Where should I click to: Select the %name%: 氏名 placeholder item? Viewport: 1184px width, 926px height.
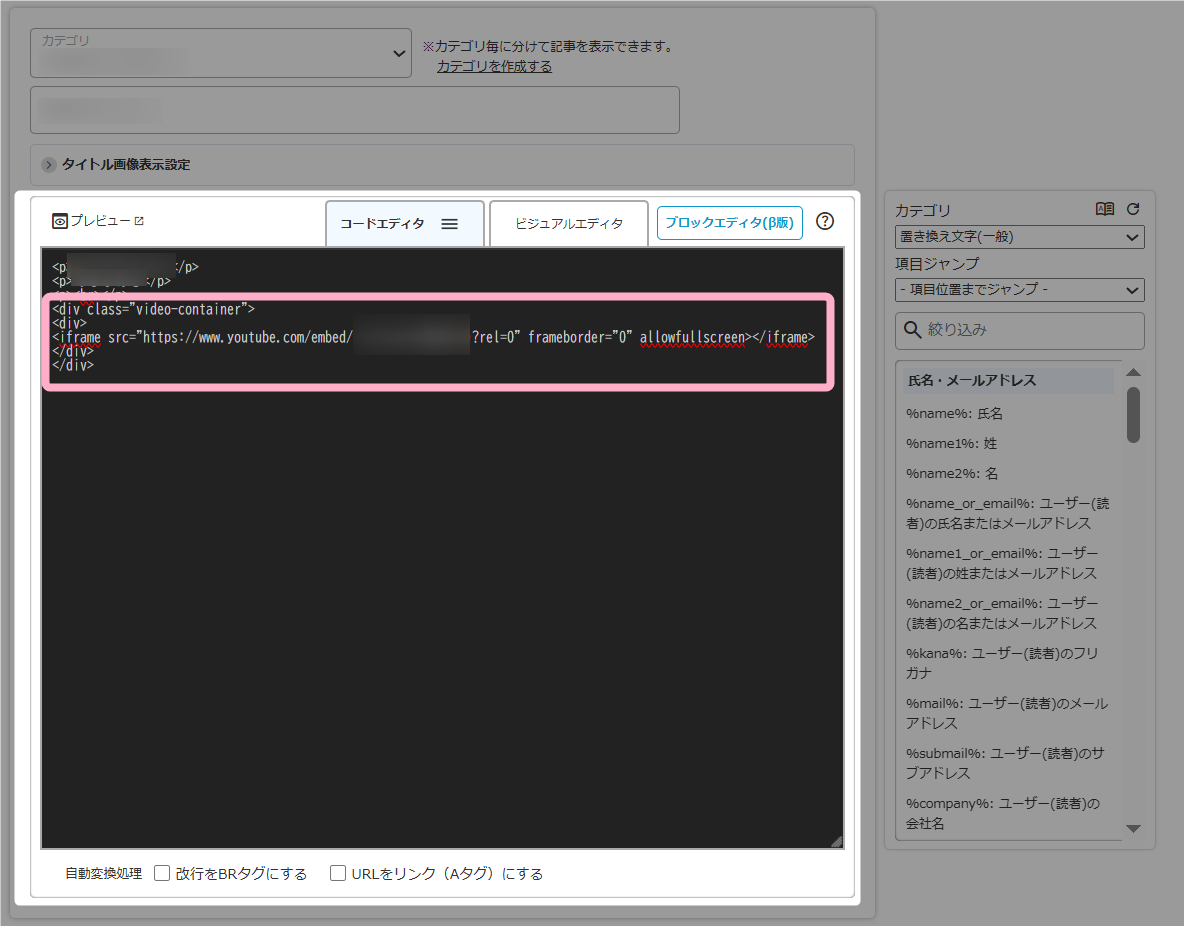point(954,413)
